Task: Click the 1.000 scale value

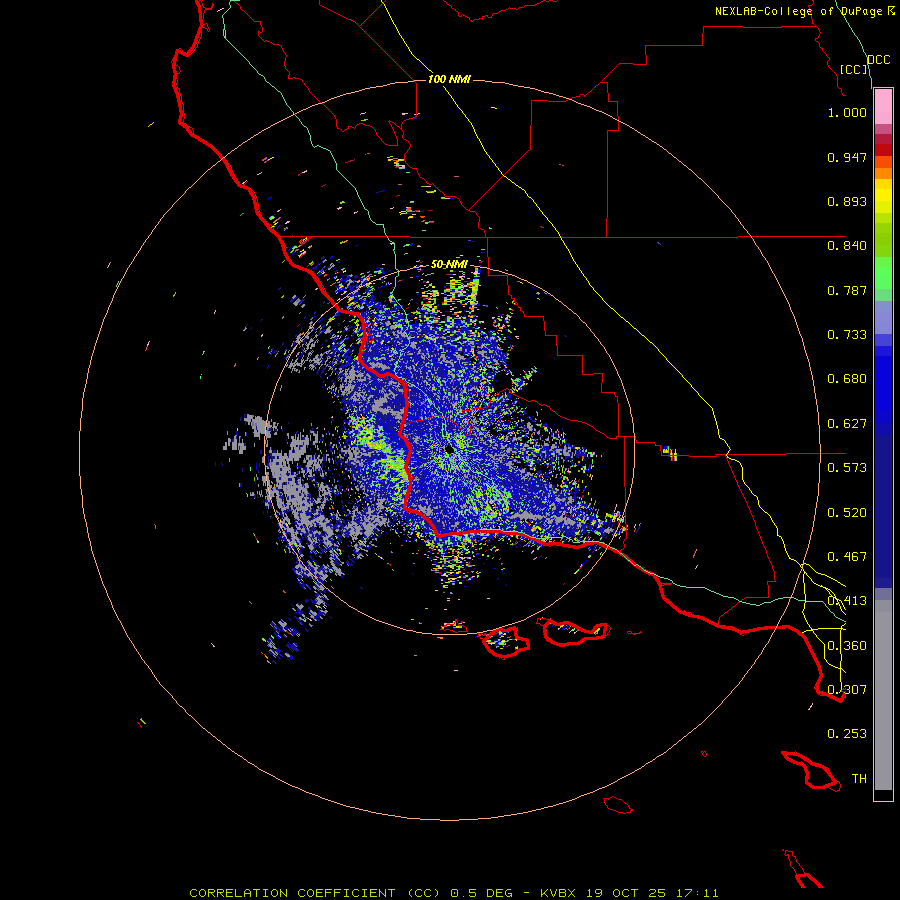Action: [x=847, y=112]
